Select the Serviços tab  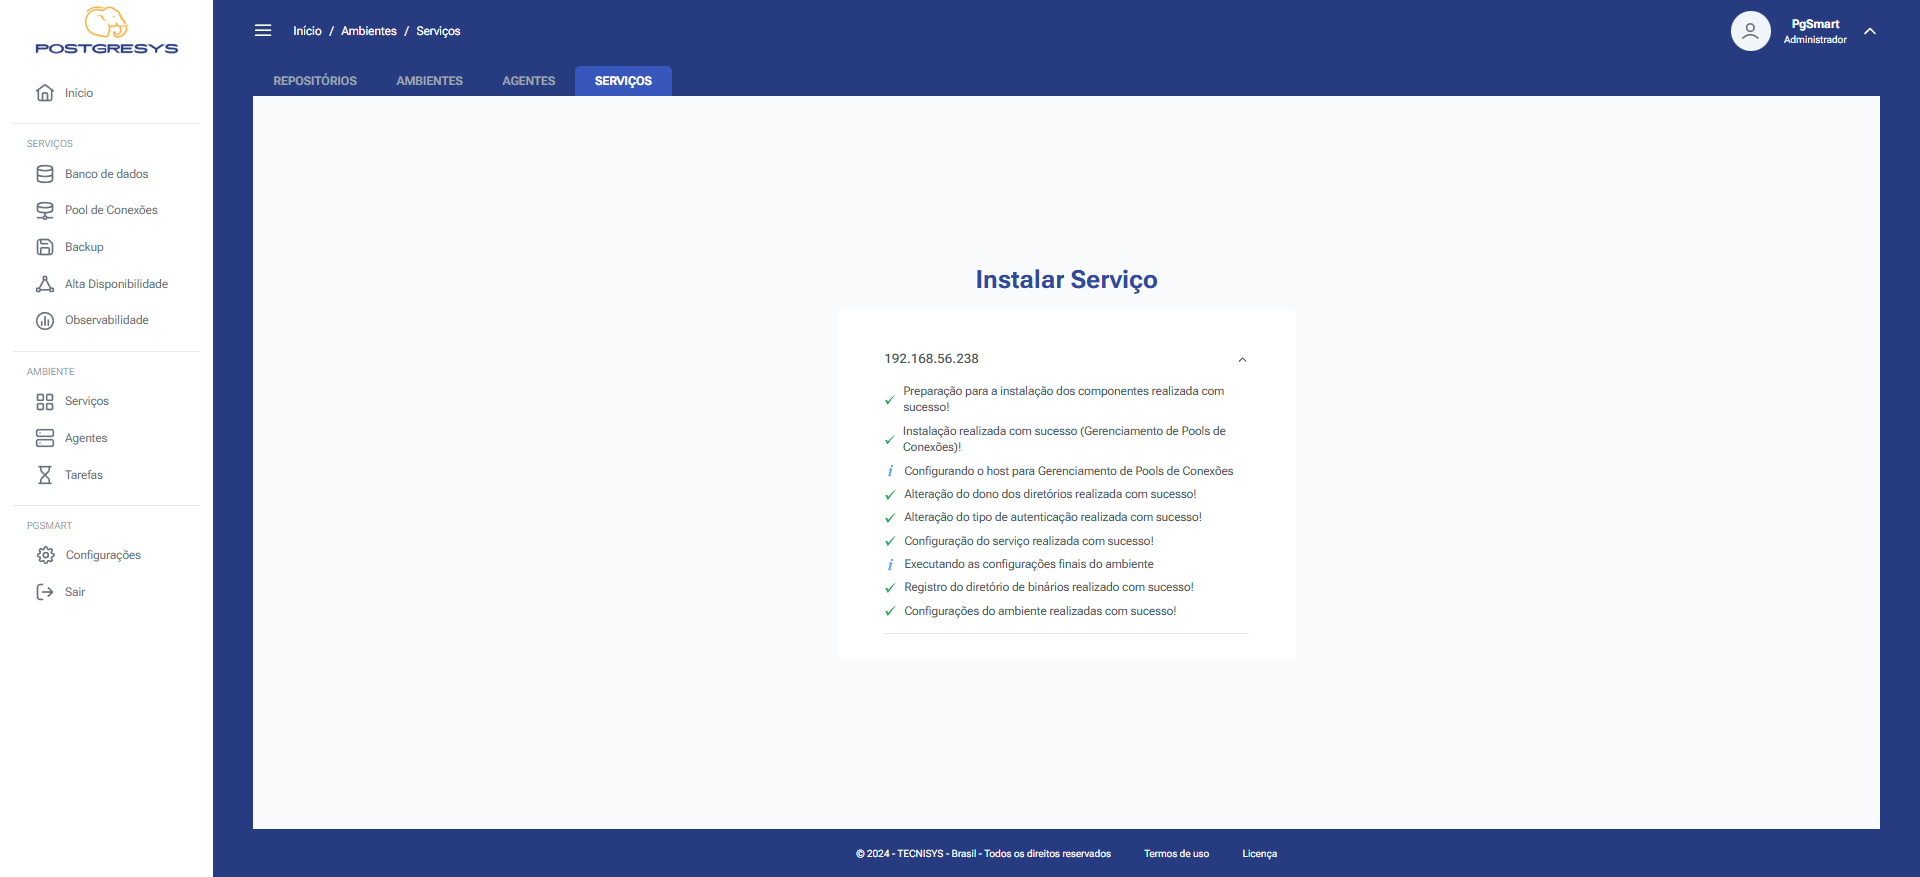(x=623, y=81)
